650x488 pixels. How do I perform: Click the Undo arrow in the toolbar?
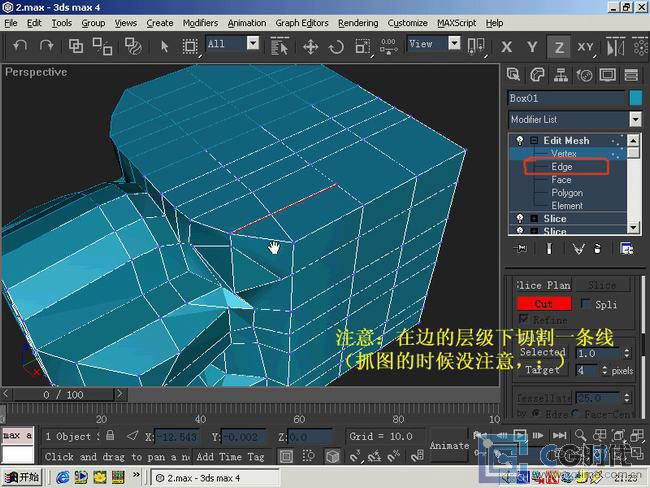coord(19,46)
